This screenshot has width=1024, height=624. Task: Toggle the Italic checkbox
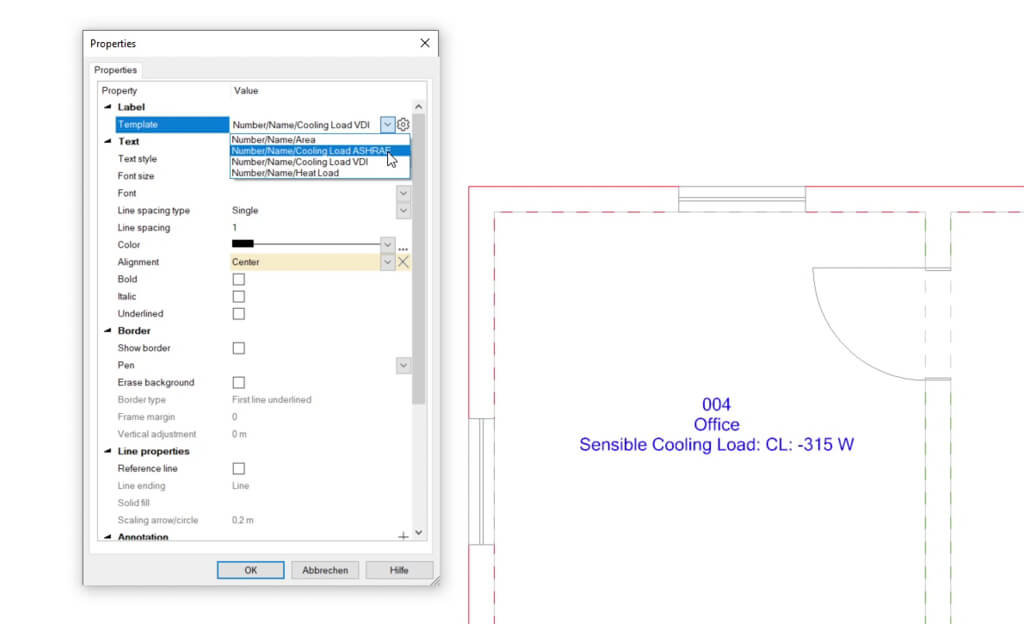(238, 296)
